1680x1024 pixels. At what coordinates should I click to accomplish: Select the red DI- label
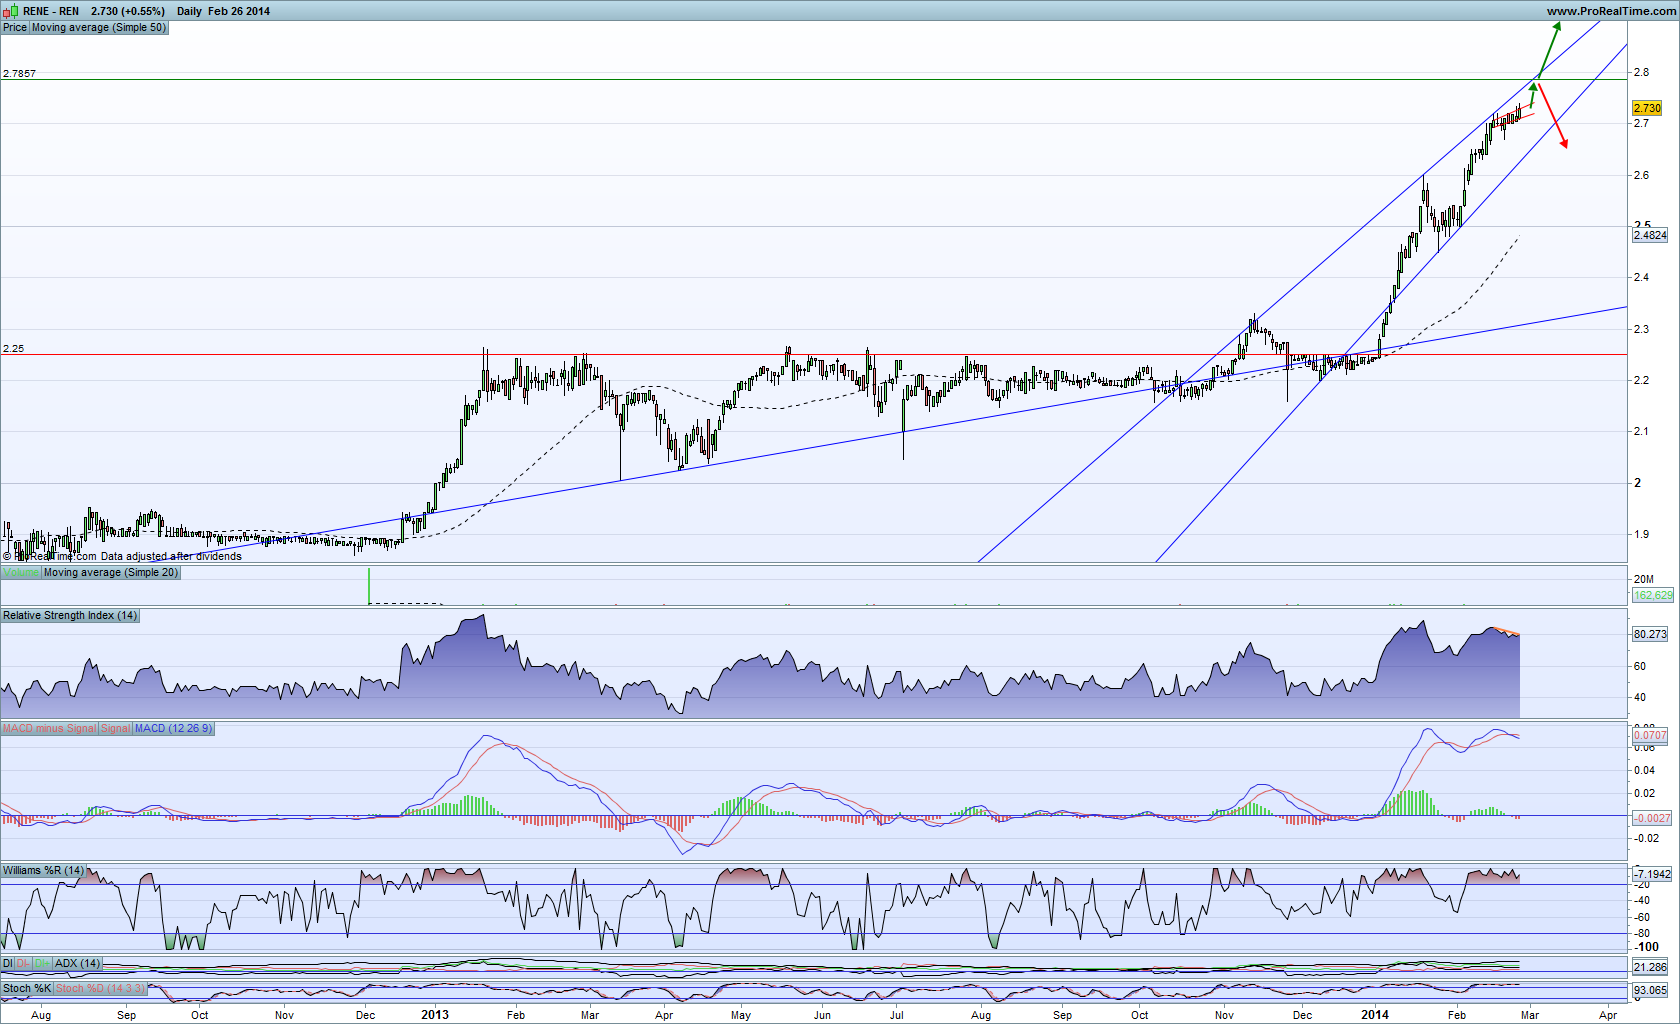coord(24,963)
